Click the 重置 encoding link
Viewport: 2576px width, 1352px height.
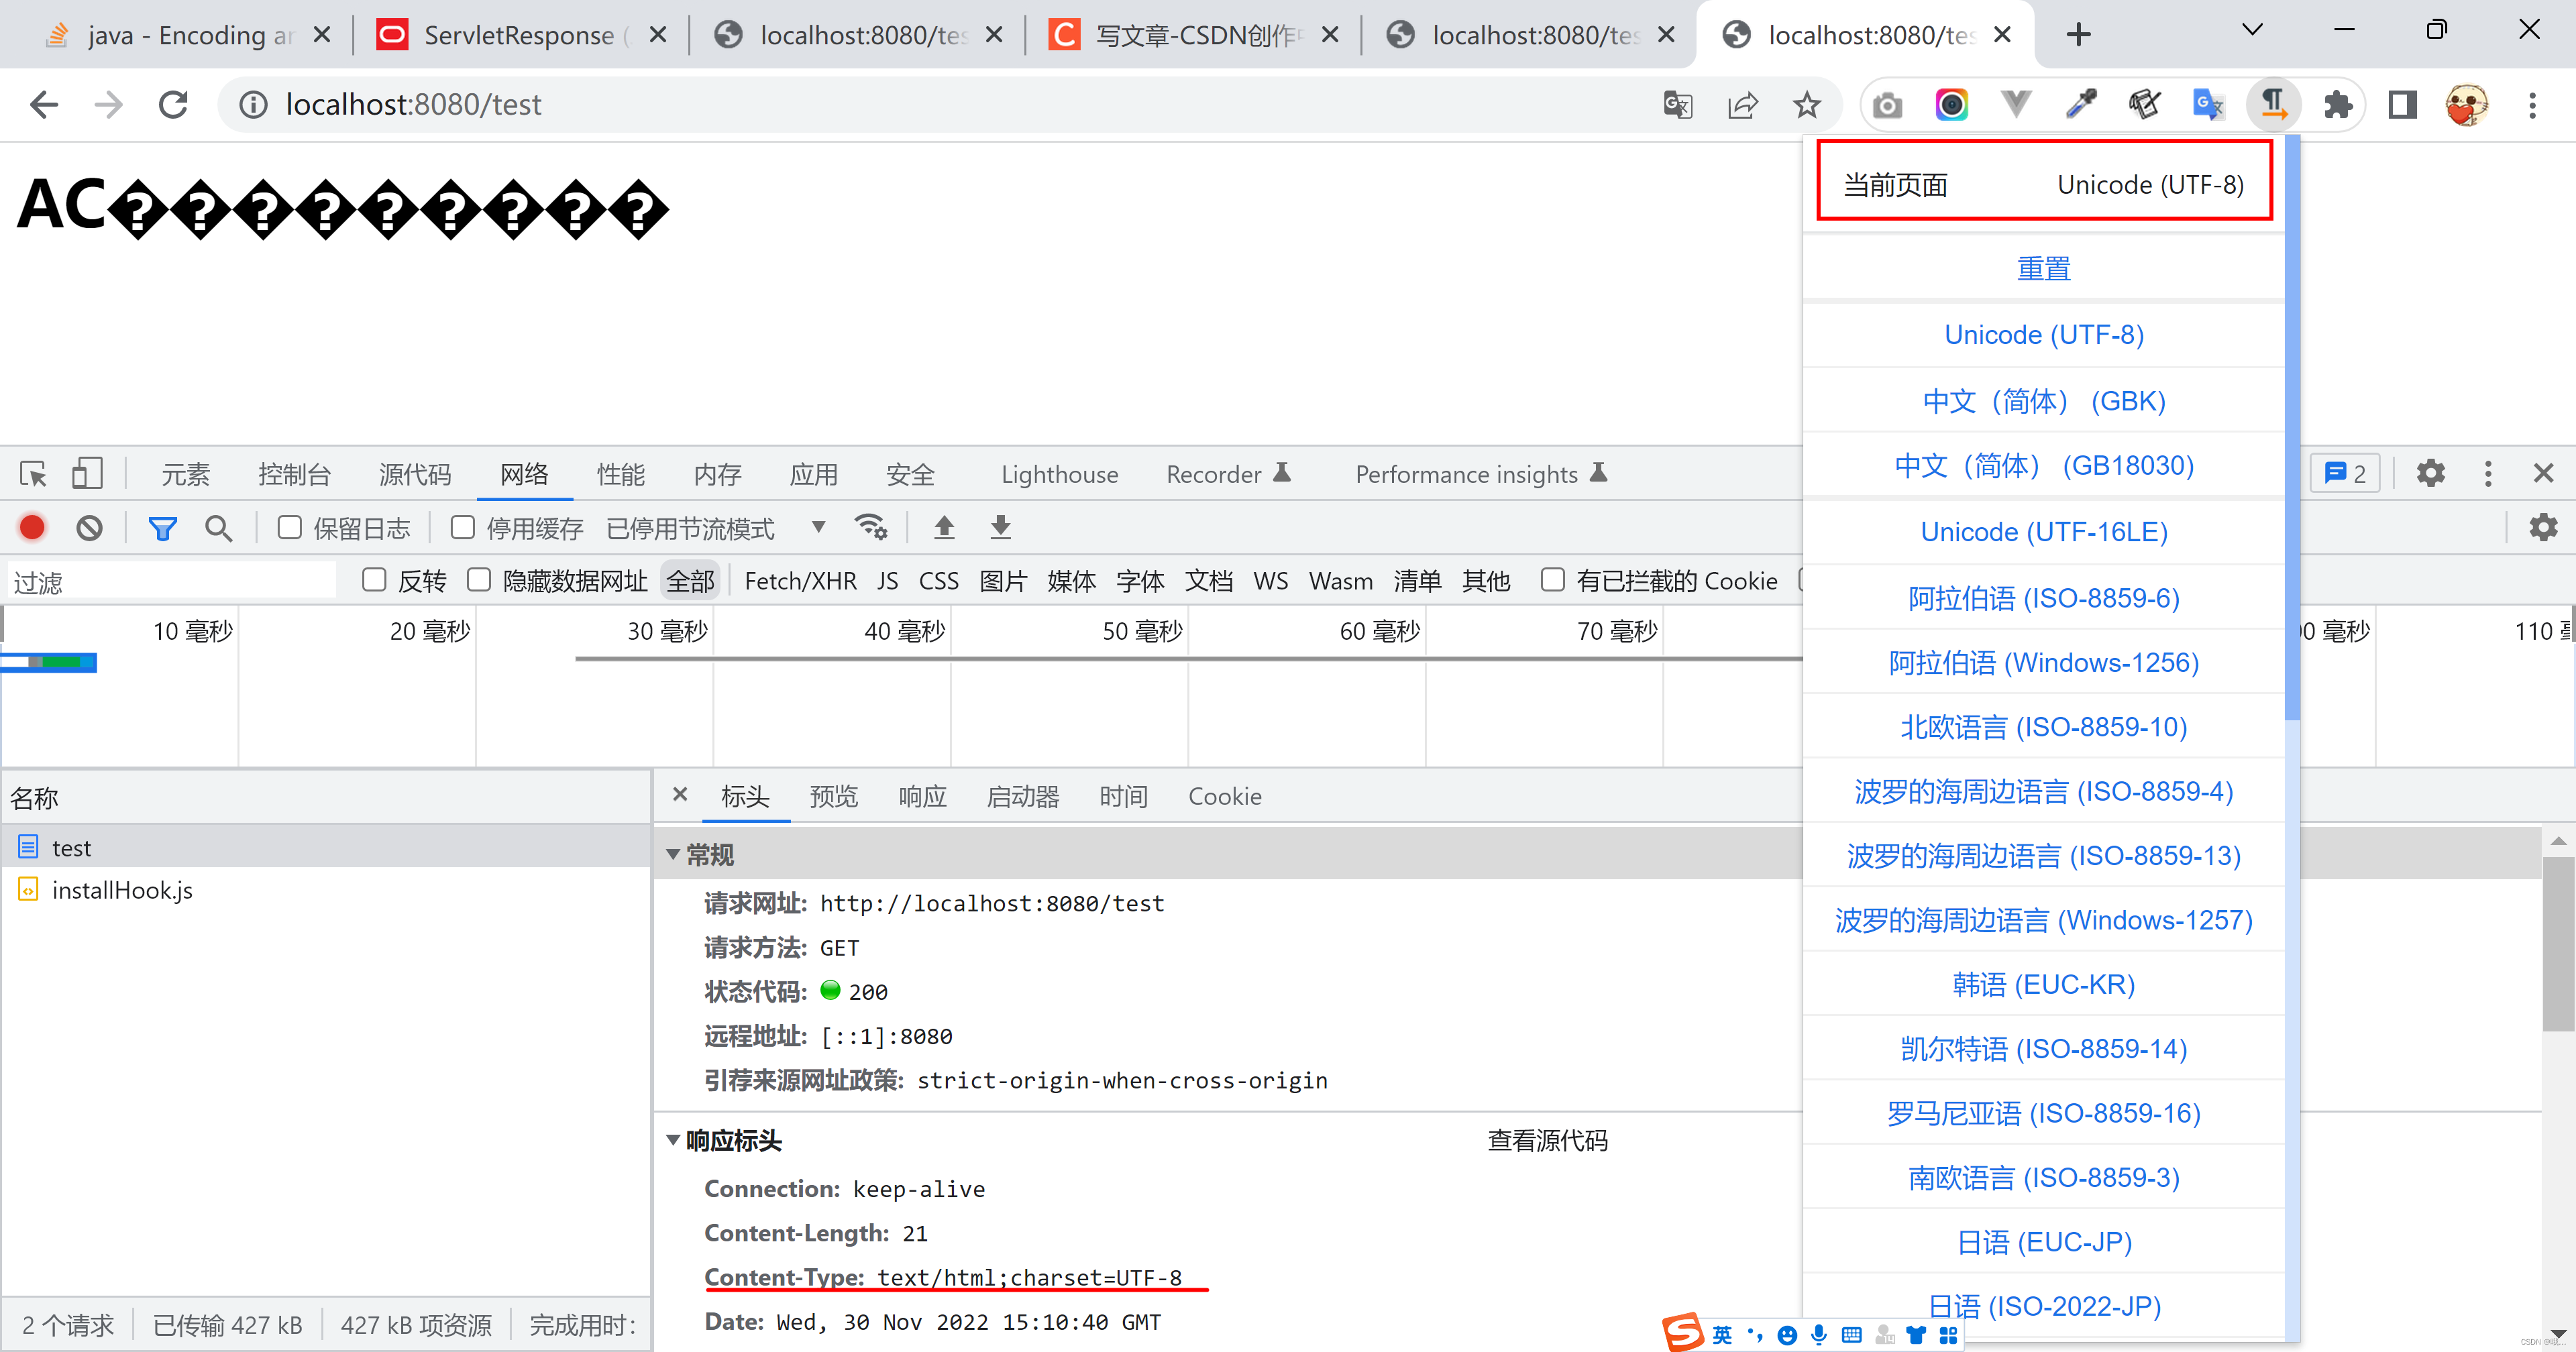2043,268
